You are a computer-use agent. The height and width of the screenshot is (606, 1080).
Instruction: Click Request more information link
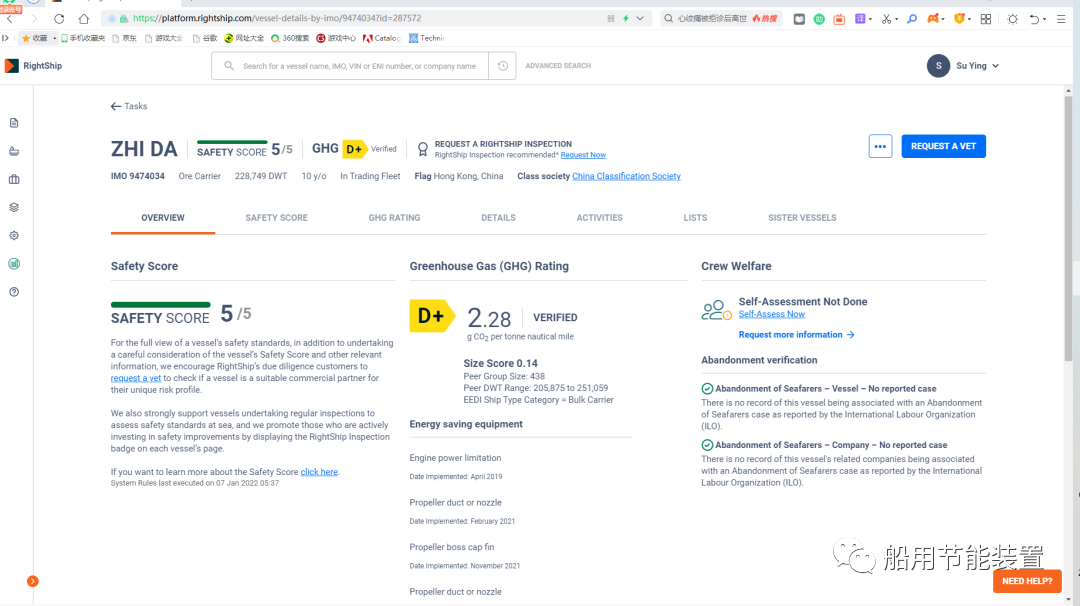point(796,335)
